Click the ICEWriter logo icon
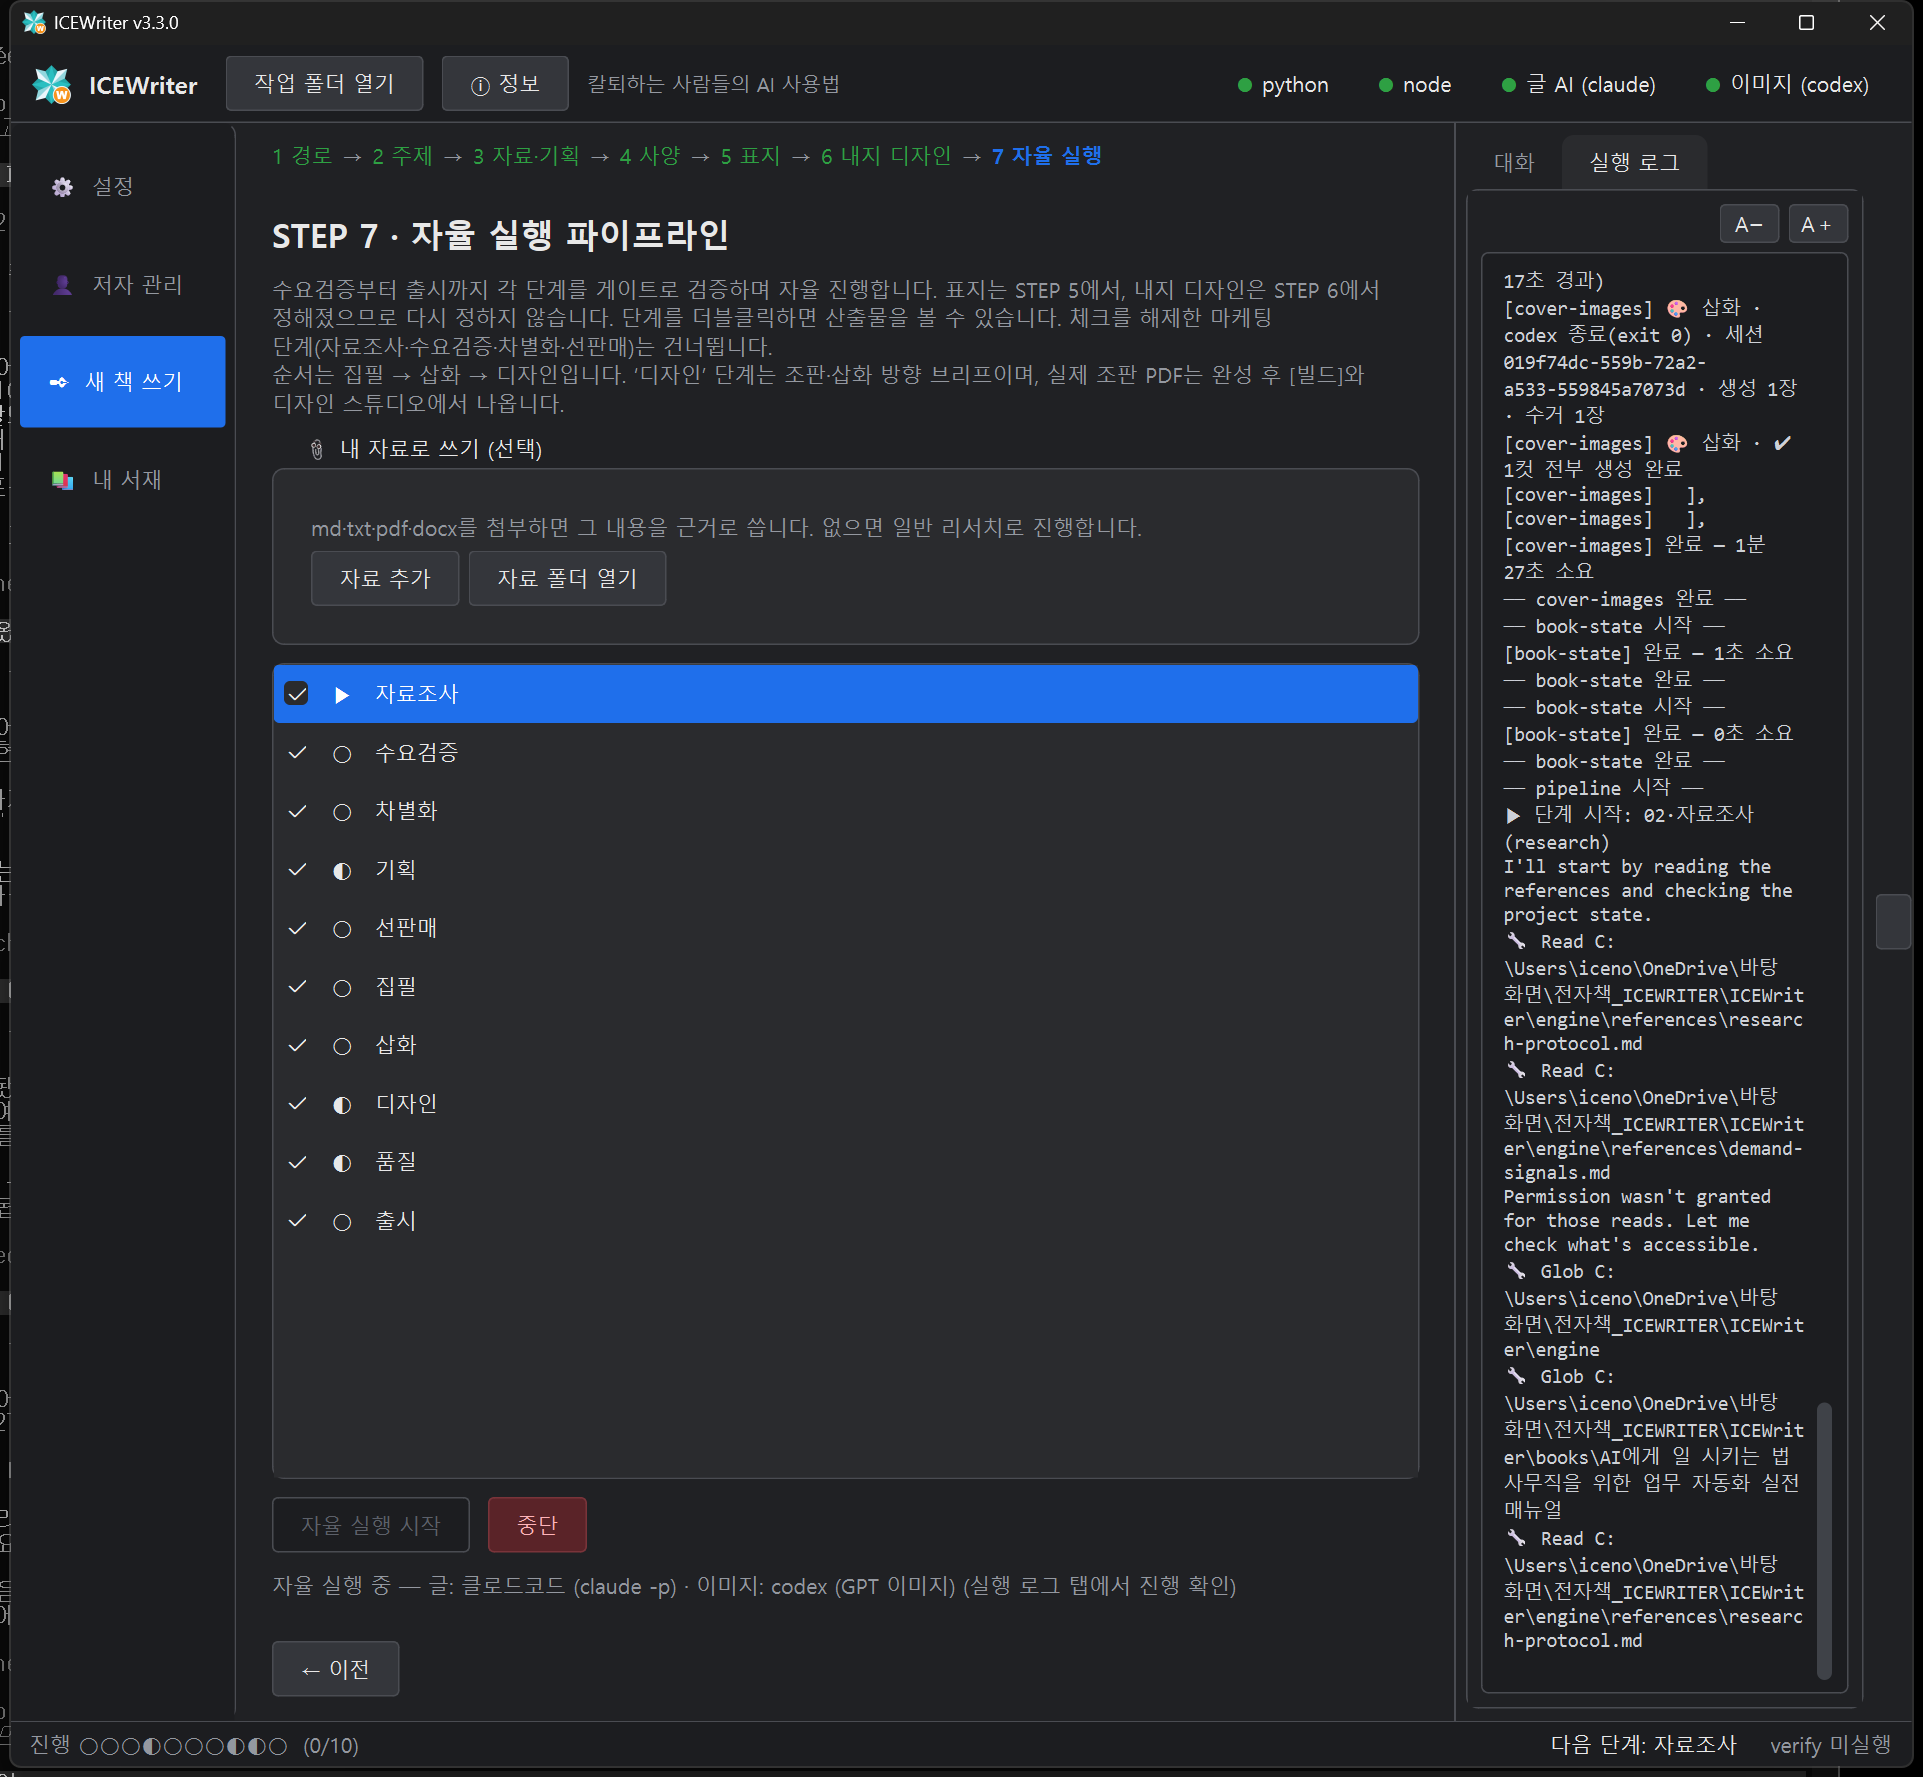 (52, 85)
